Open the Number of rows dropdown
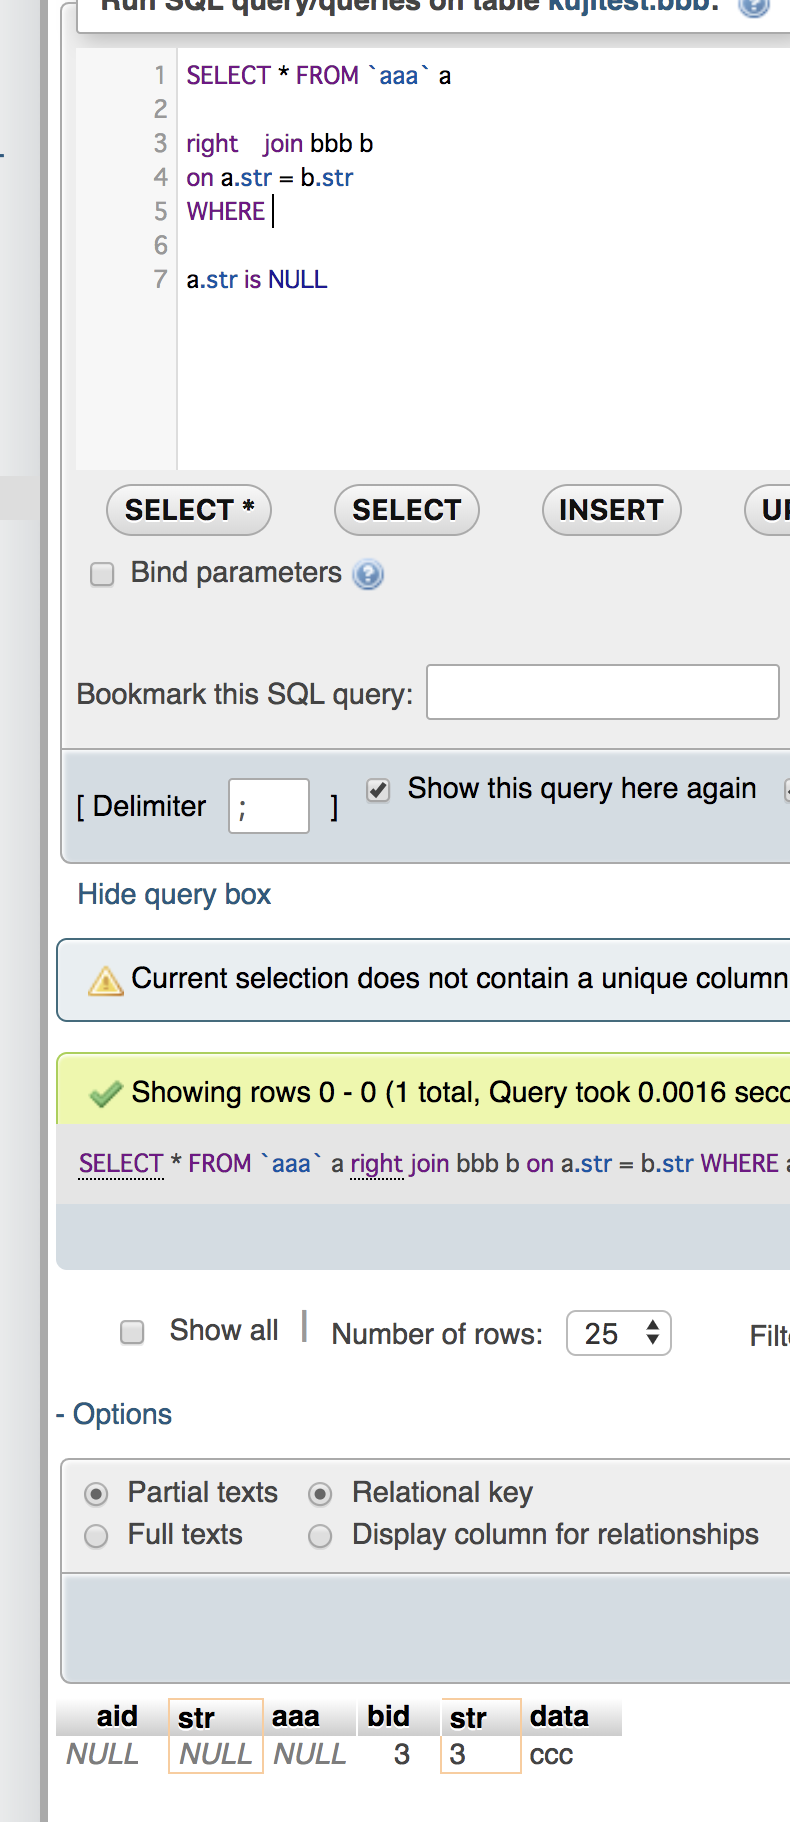 618,1334
